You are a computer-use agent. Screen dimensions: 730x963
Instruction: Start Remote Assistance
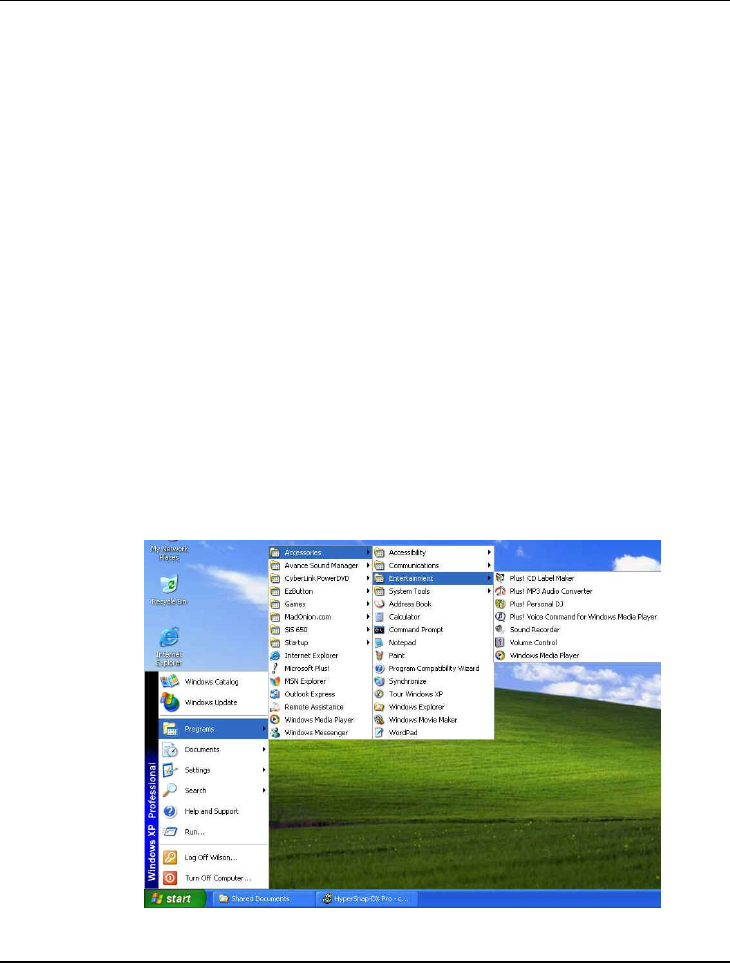click(320, 707)
